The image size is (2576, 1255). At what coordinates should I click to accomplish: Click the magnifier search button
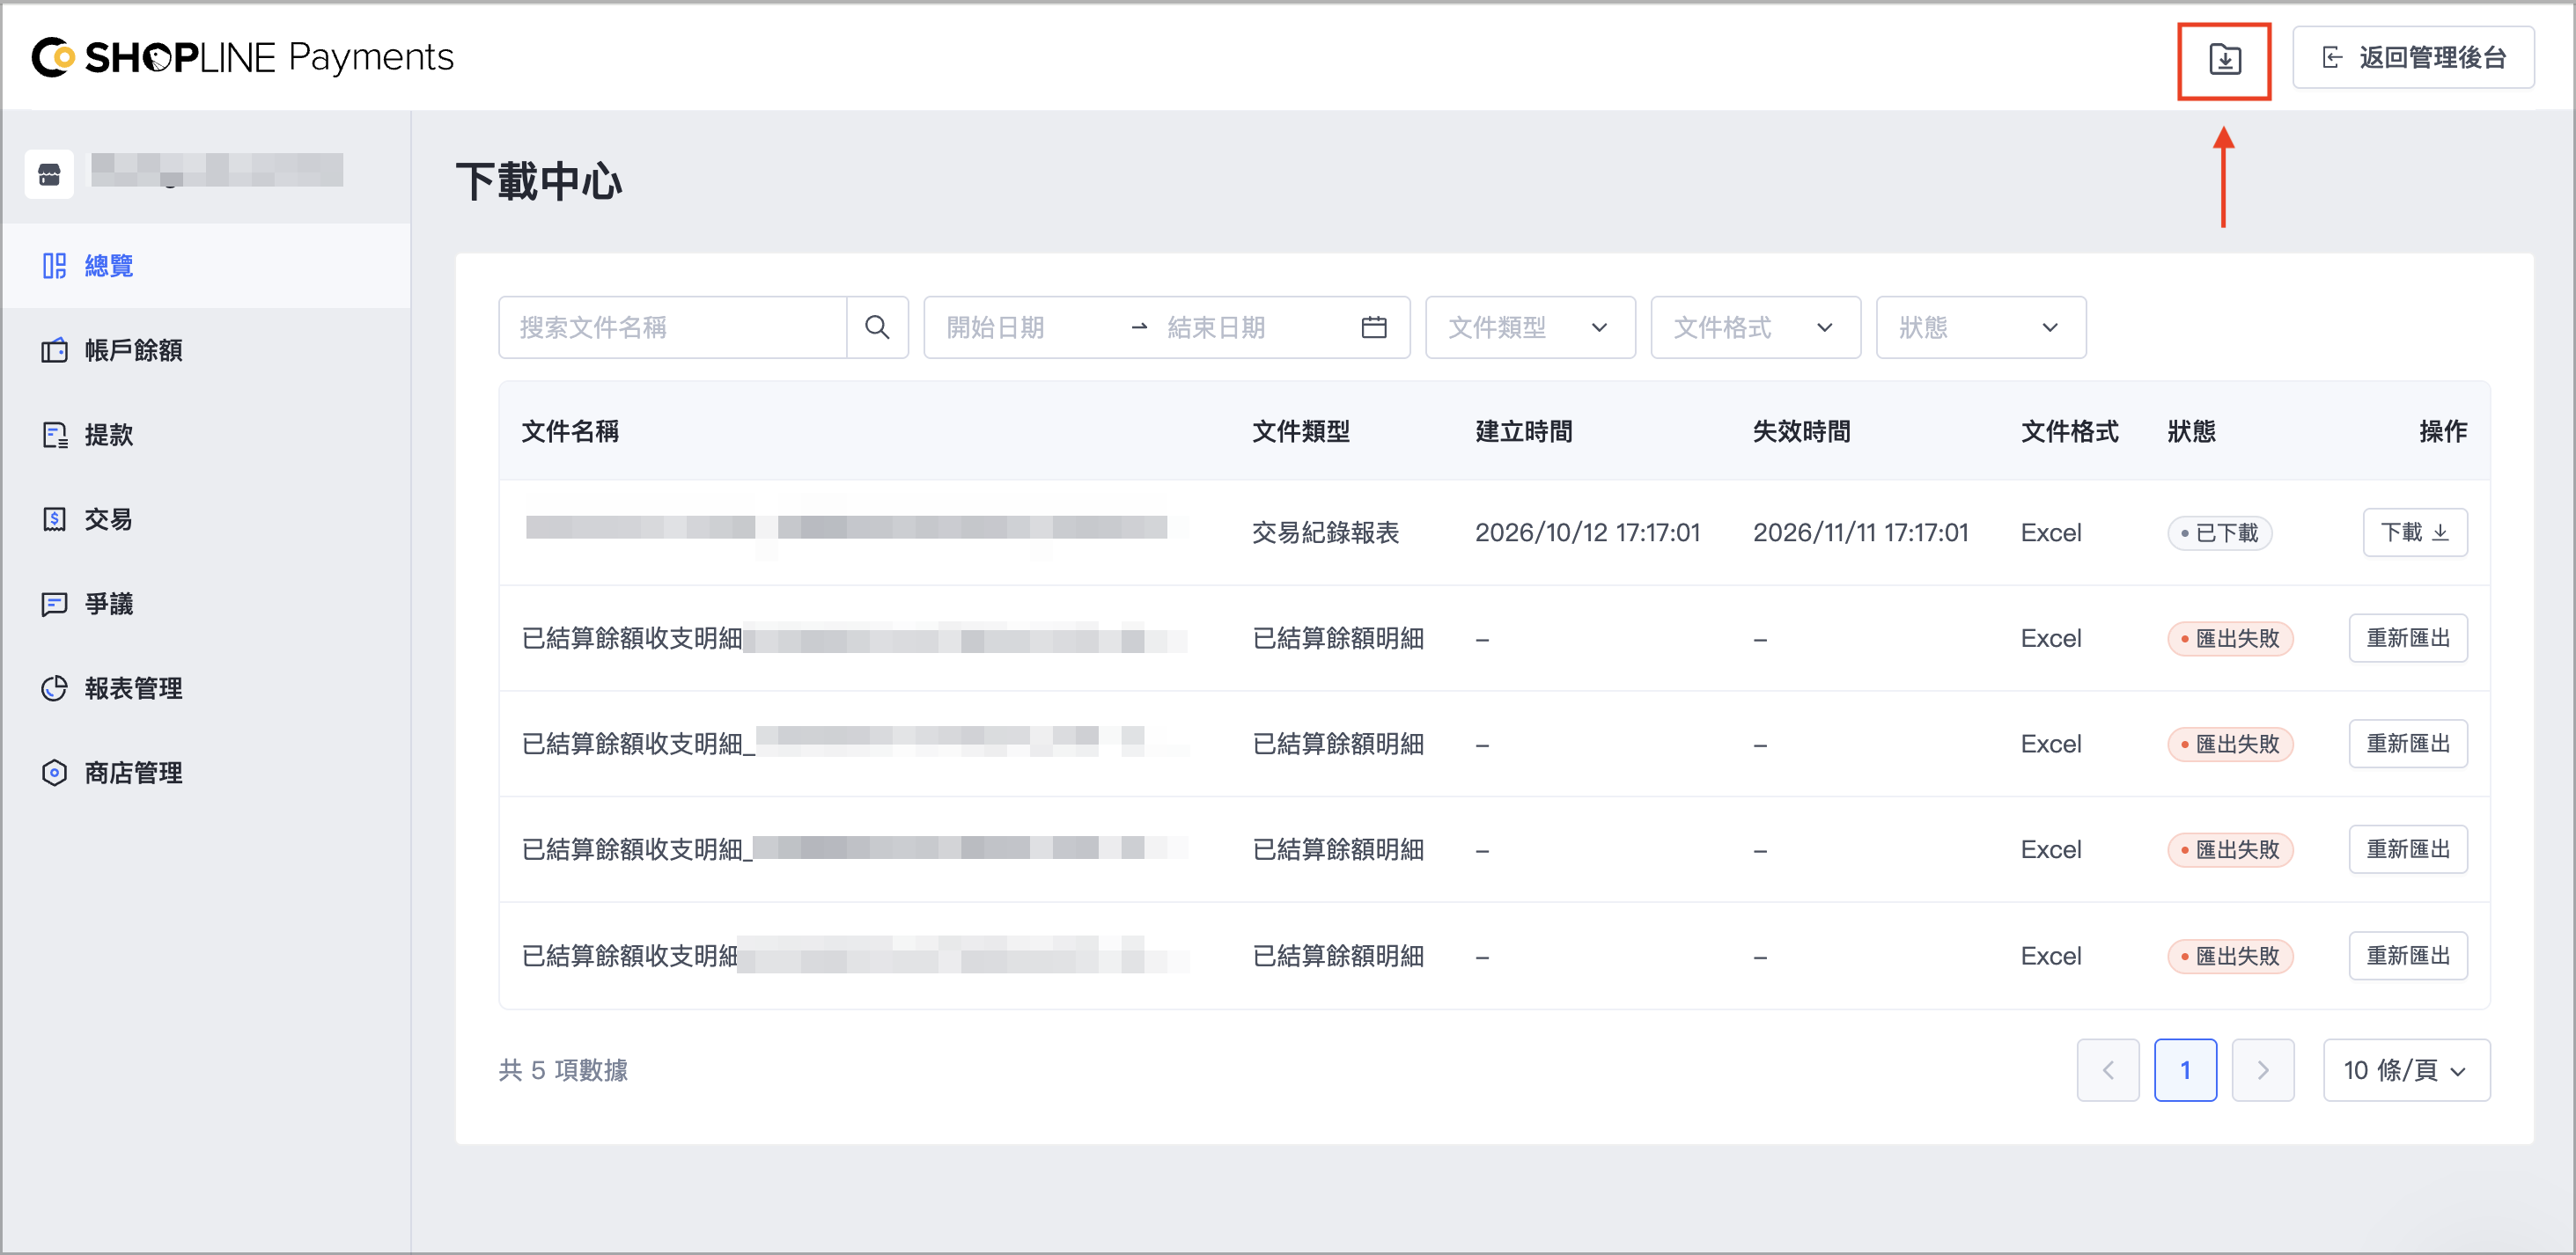point(877,327)
